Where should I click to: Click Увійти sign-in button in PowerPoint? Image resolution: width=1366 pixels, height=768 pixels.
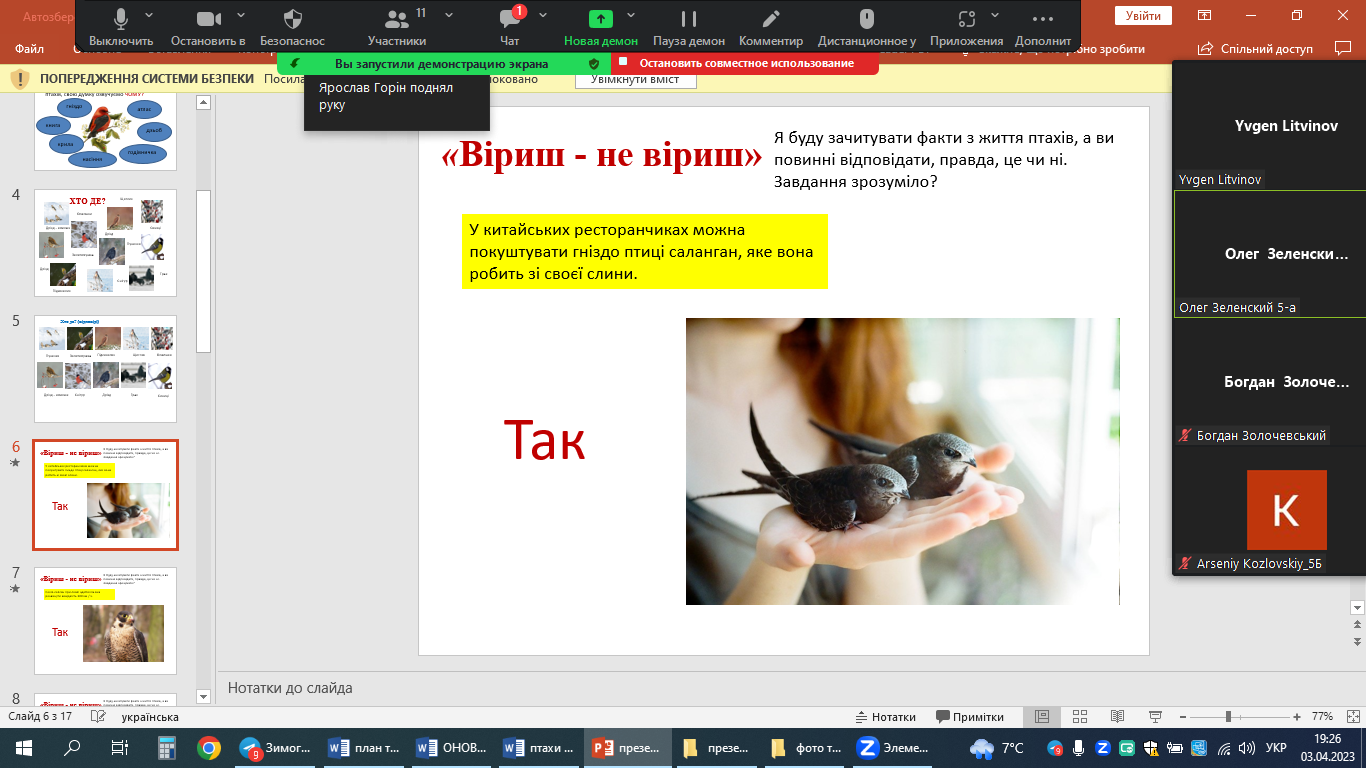pyautogui.click(x=1143, y=15)
